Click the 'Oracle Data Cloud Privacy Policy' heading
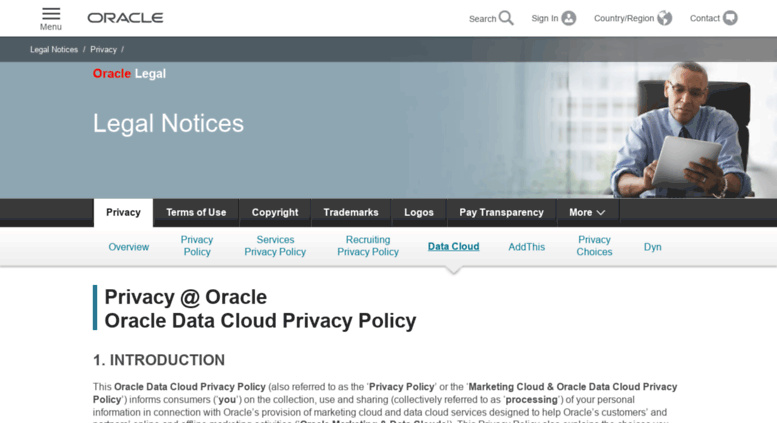 tap(260, 321)
